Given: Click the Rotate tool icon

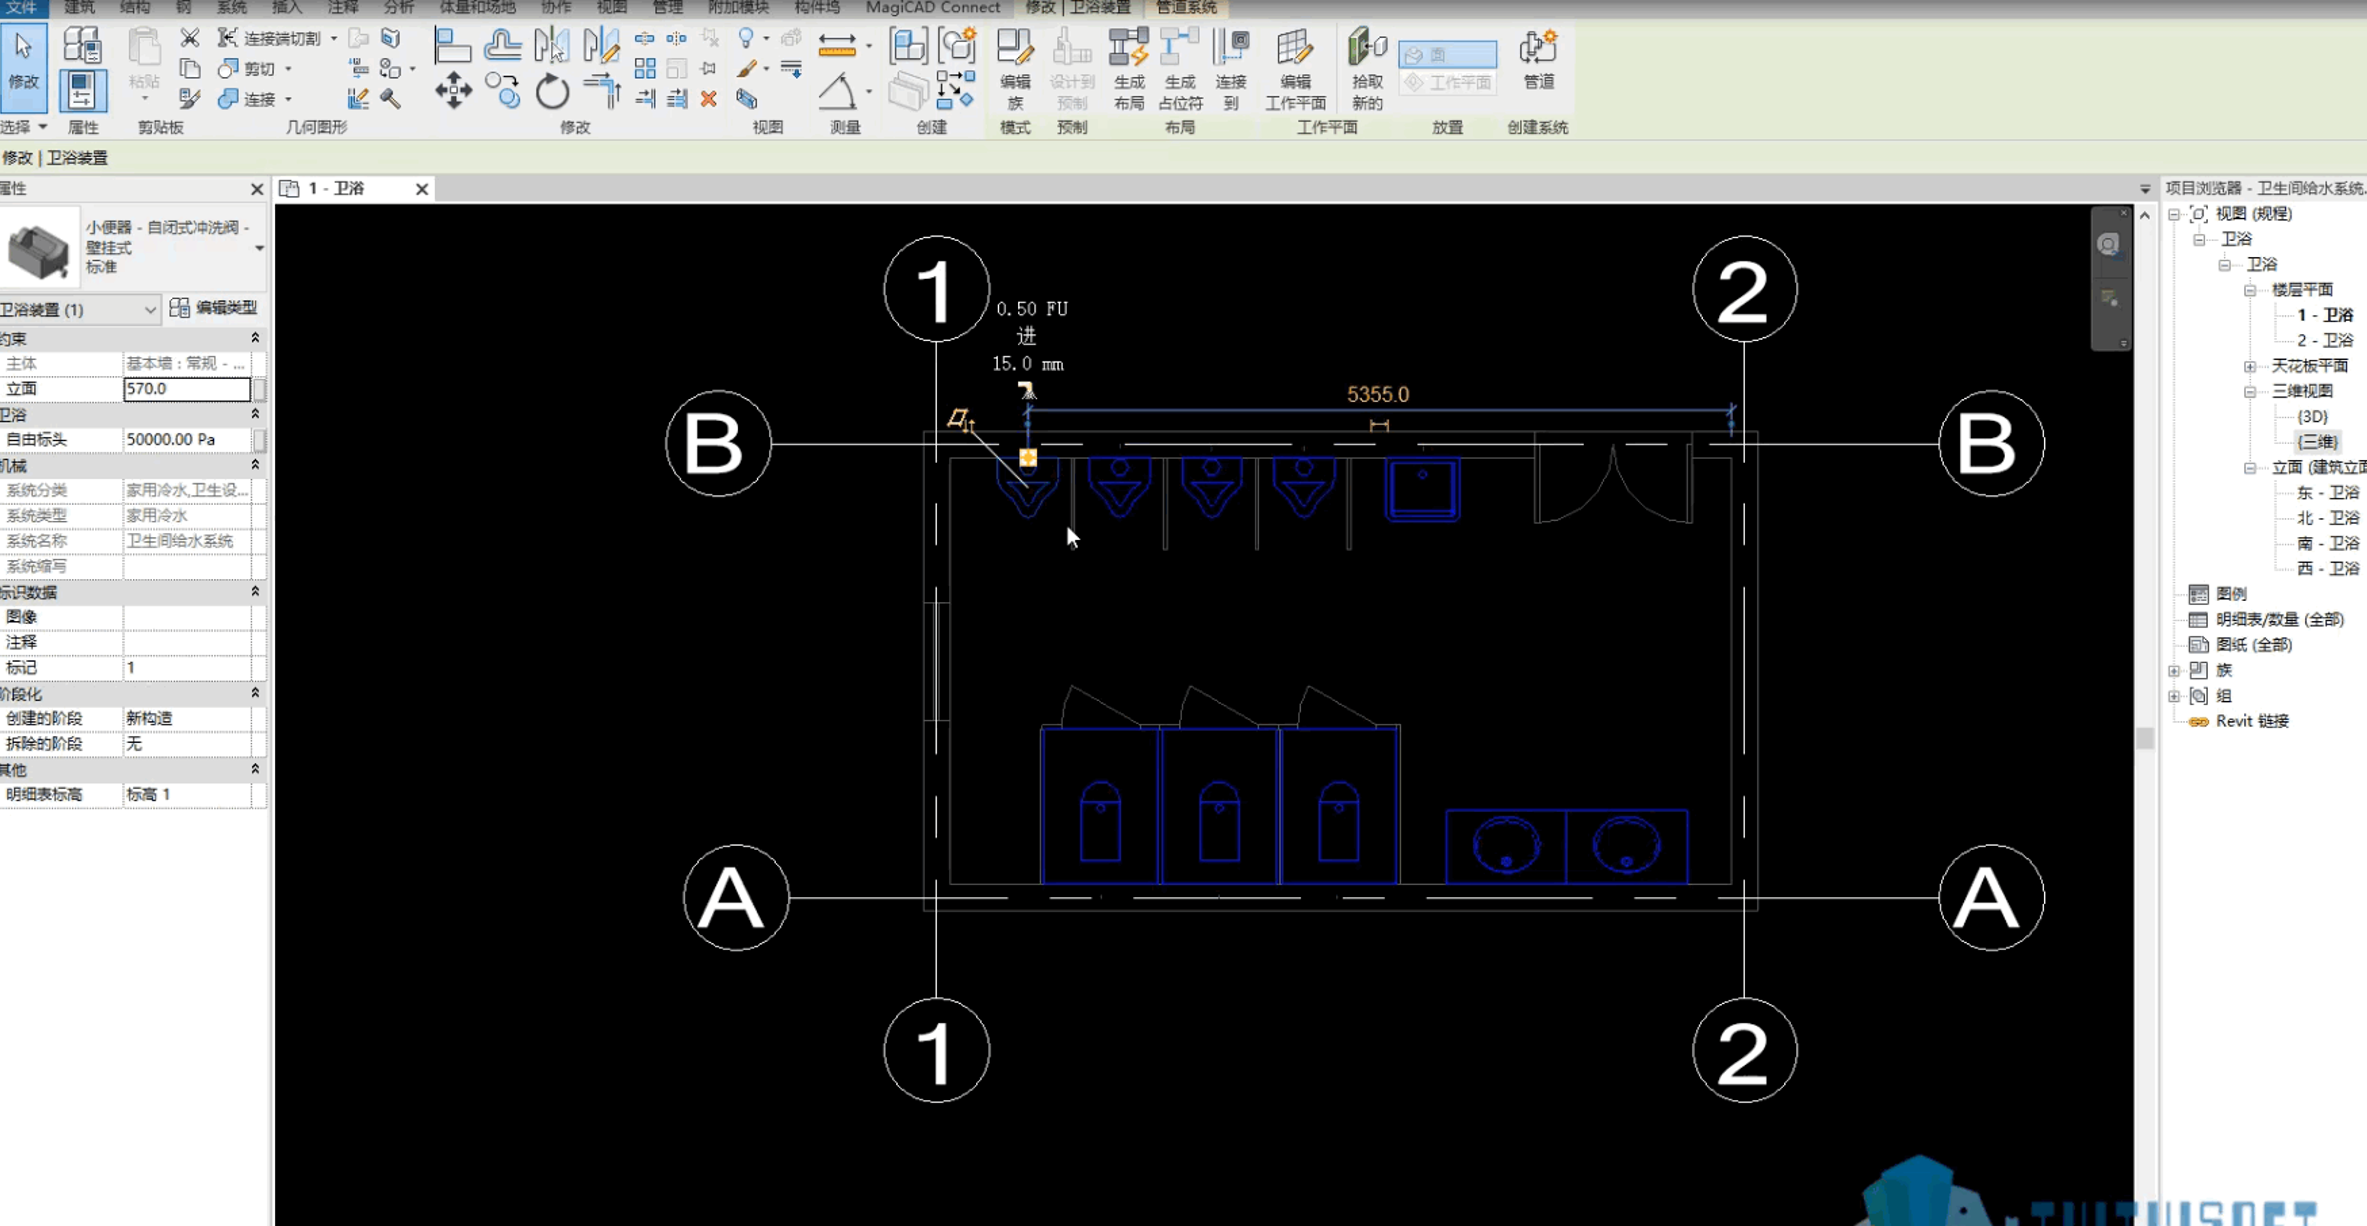Looking at the screenshot, I should (x=551, y=92).
